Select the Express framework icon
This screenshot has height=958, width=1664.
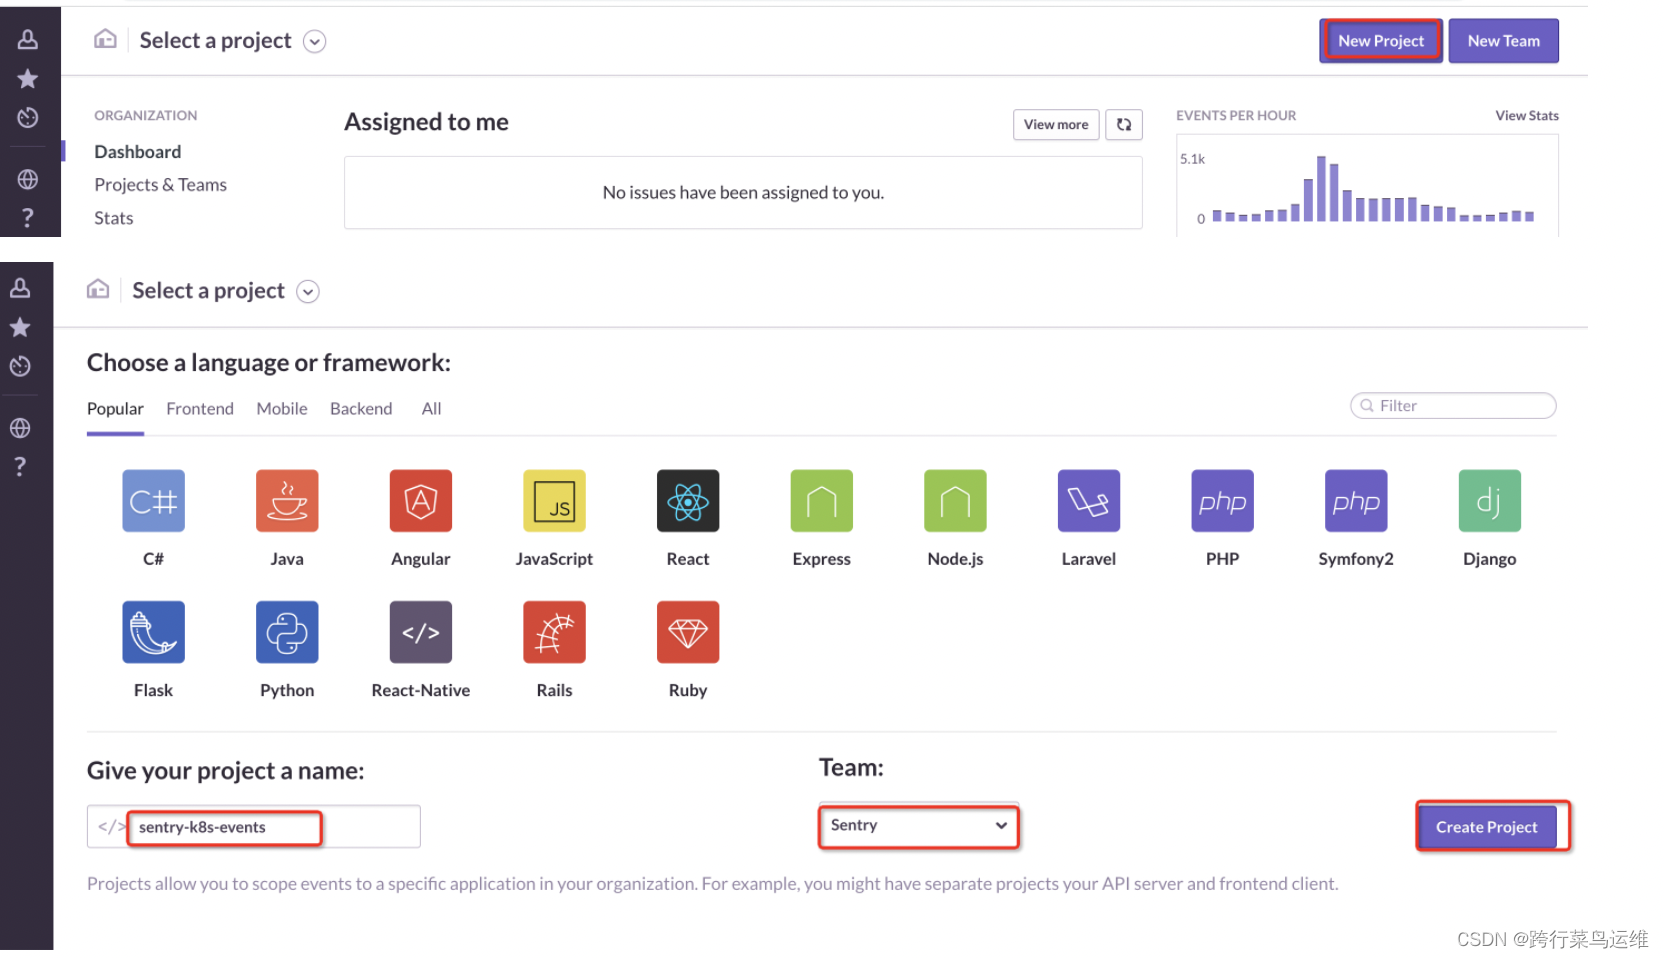822,501
